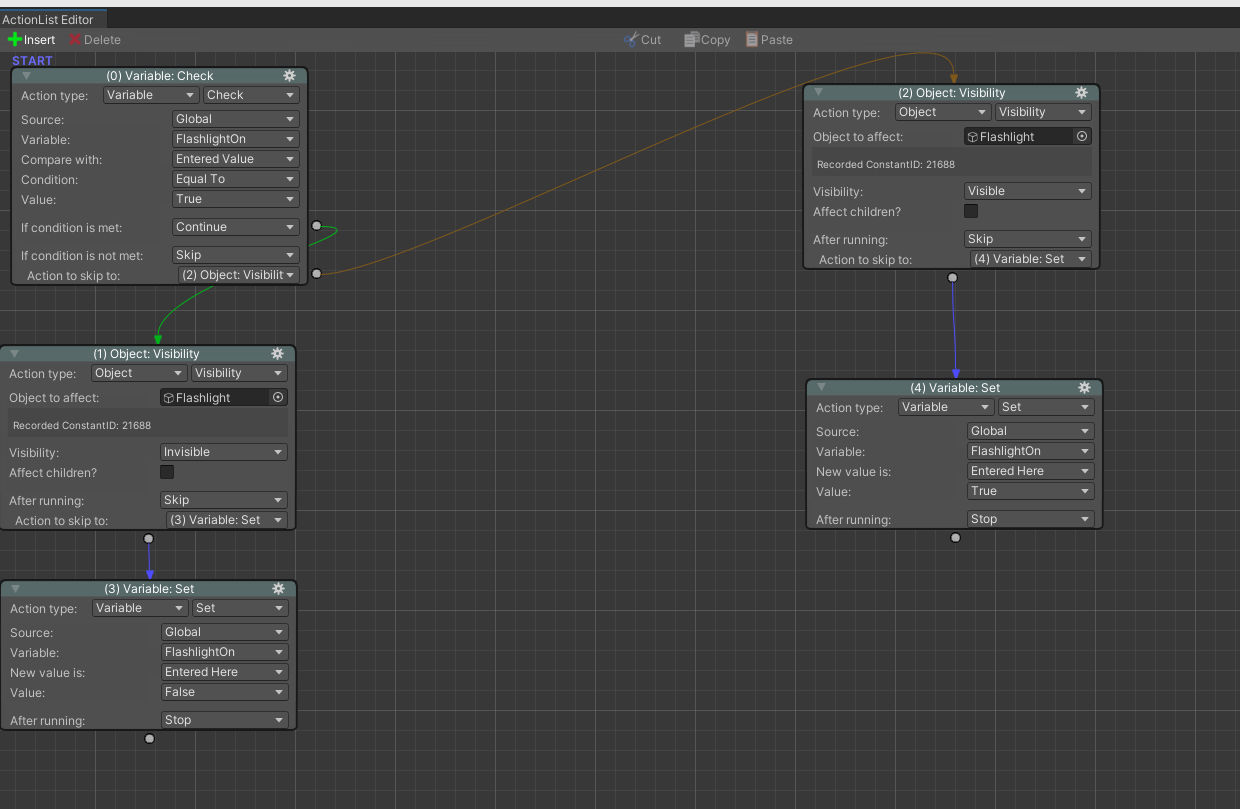Viewport: 1240px width, 809px height.
Task: Open Value True dropdown in node (0)
Action: point(236,199)
